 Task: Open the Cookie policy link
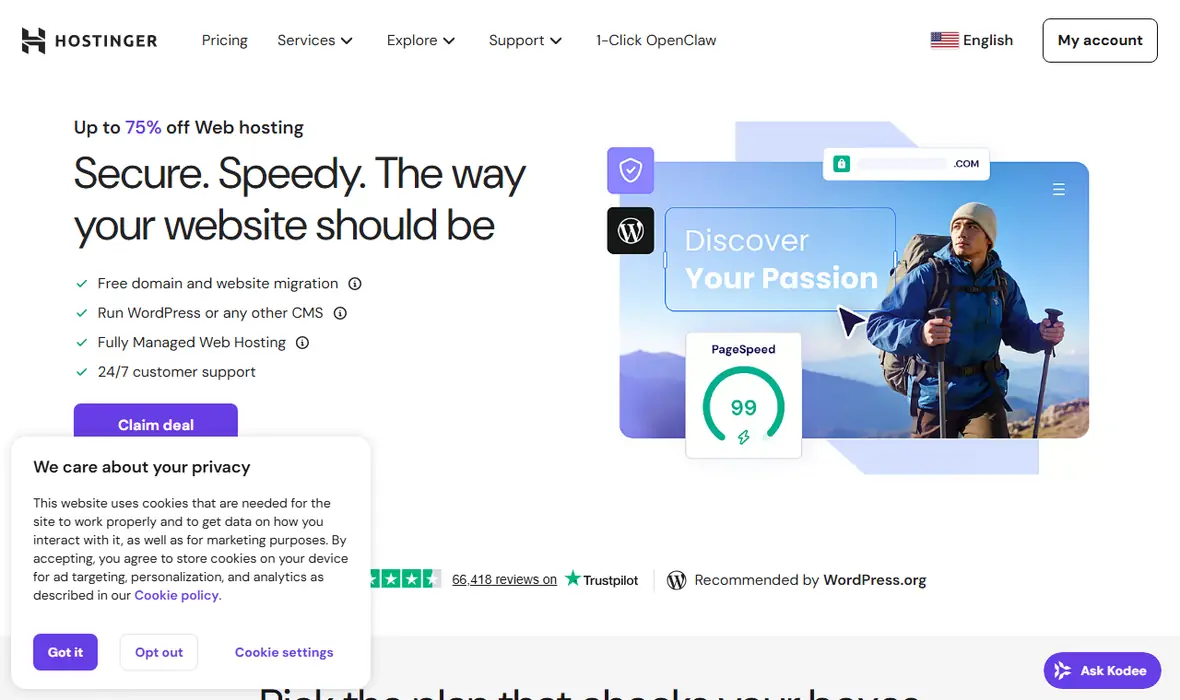(x=177, y=595)
